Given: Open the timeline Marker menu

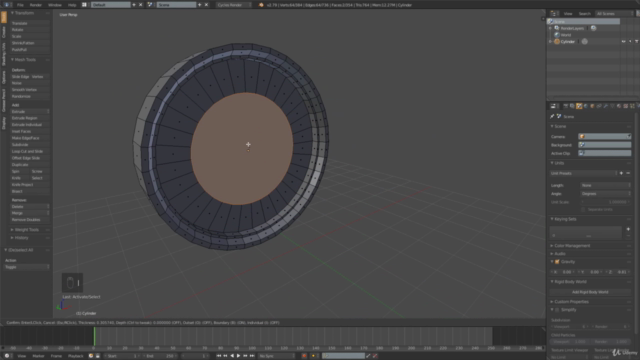Looking at the screenshot, I should click(x=38, y=356).
